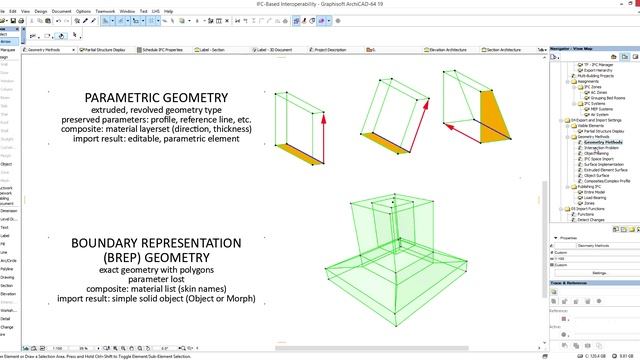Viewport: 640px width, 360px height.
Task: Collapse 05 Import Functions folder in Navigator
Action: pyautogui.click(x=561, y=209)
